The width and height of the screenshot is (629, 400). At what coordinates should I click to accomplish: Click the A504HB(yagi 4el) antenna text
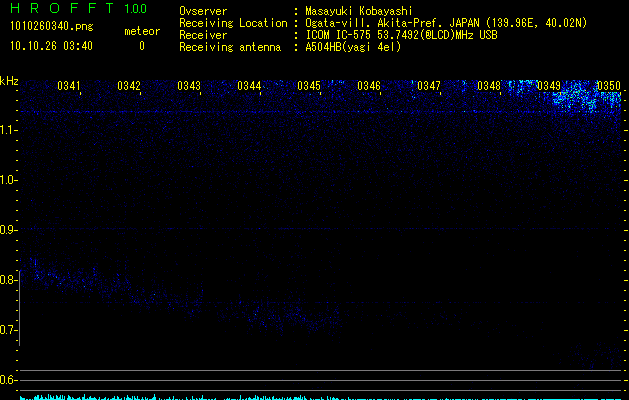click(x=353, y=47)
